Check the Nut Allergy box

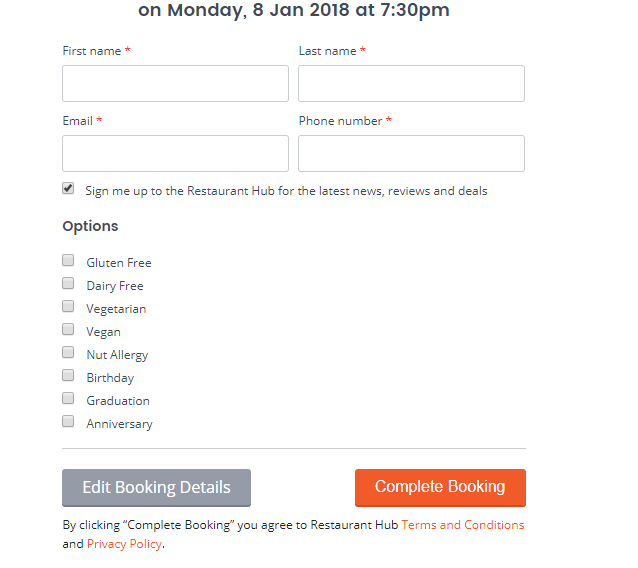pyautogui.click(x=68, y=352)
